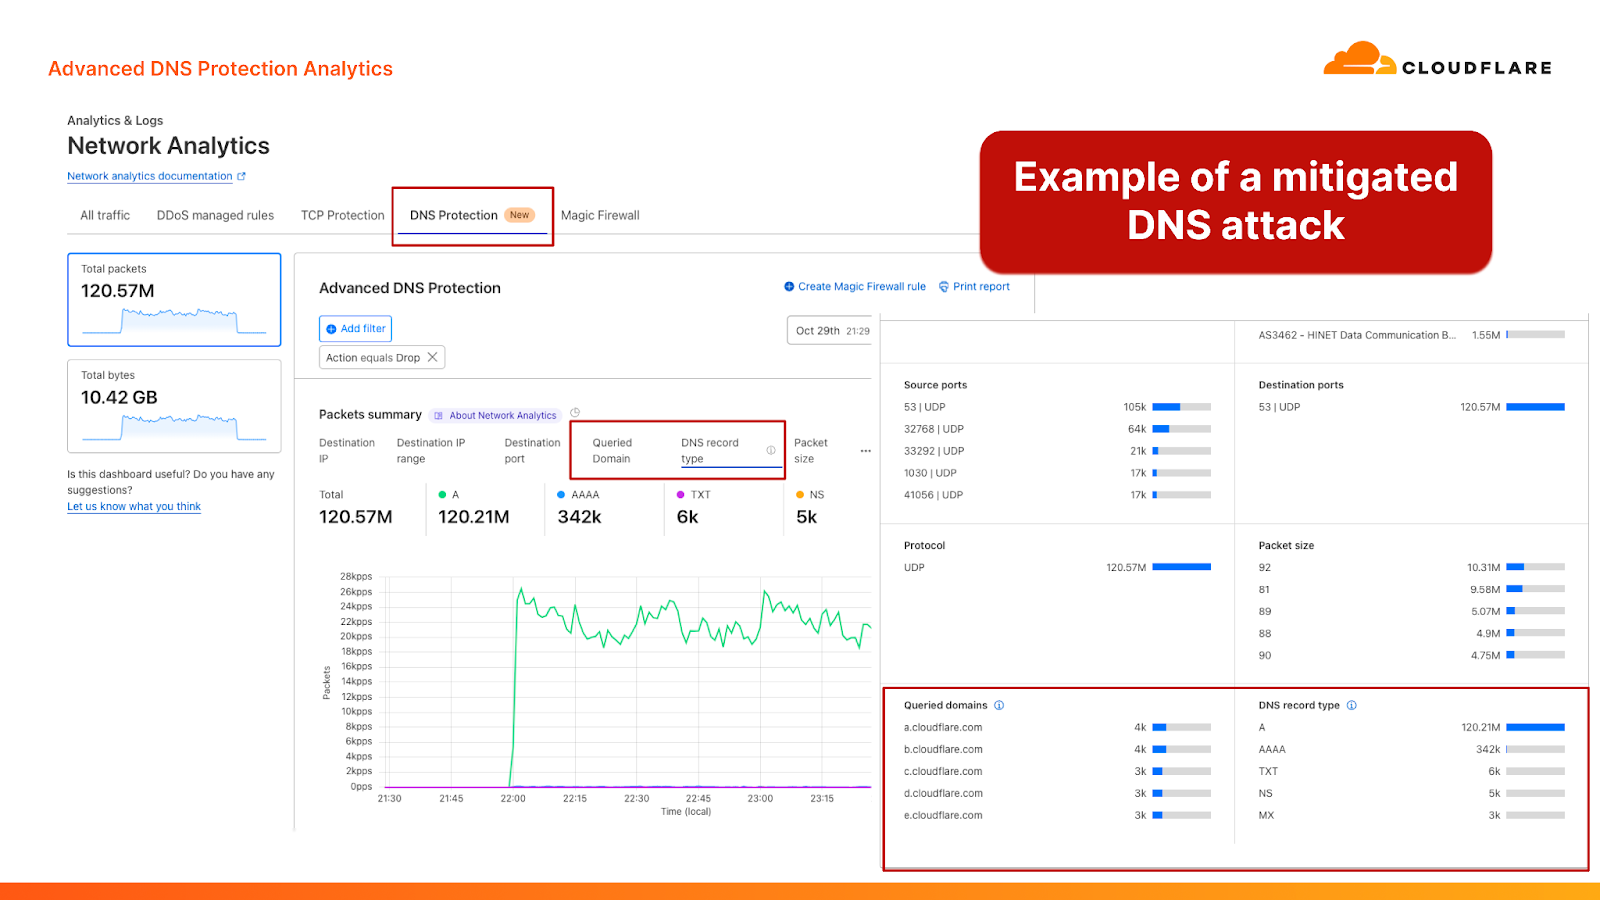Click the 41056 | UDP source port row

point(1057,495)
